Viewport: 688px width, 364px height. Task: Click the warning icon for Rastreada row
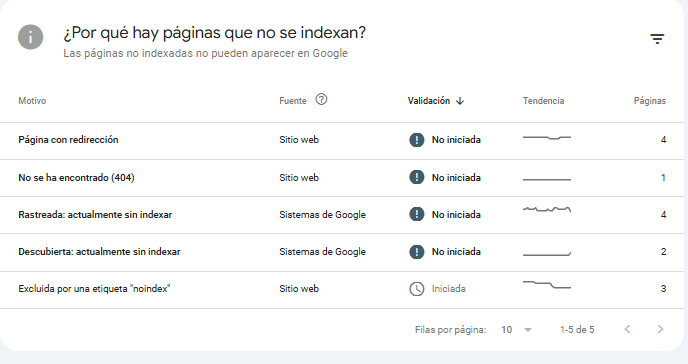coord(416,214)
